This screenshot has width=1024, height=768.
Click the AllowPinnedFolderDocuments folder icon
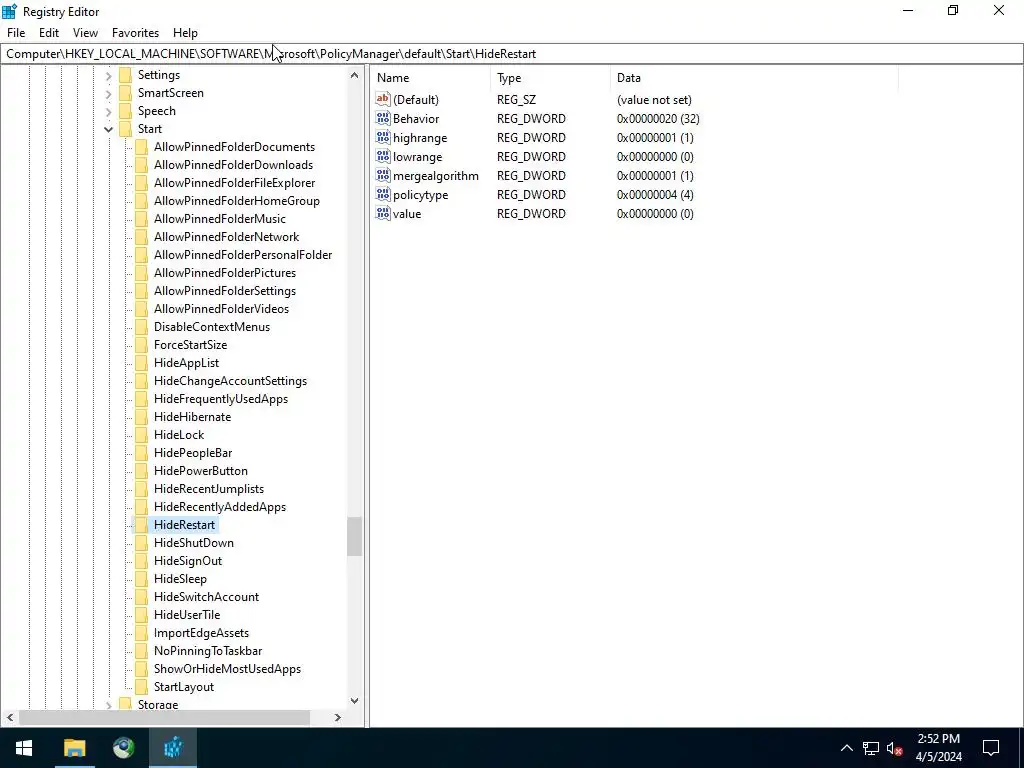pyautogui.click(x=141, y=147)
